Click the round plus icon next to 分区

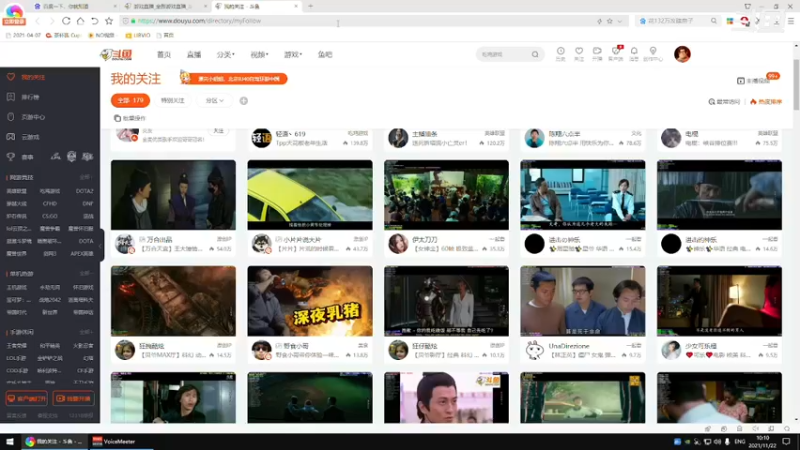[x=243, y=101]
